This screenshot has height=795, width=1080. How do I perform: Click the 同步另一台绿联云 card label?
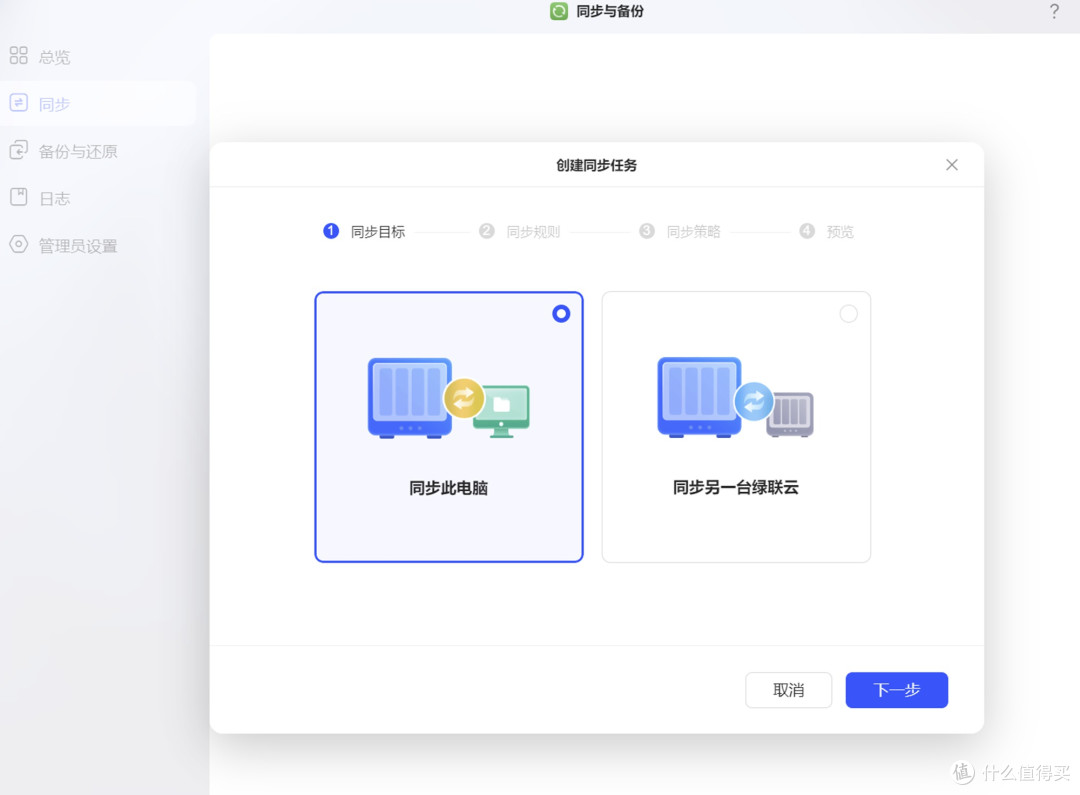736,487
